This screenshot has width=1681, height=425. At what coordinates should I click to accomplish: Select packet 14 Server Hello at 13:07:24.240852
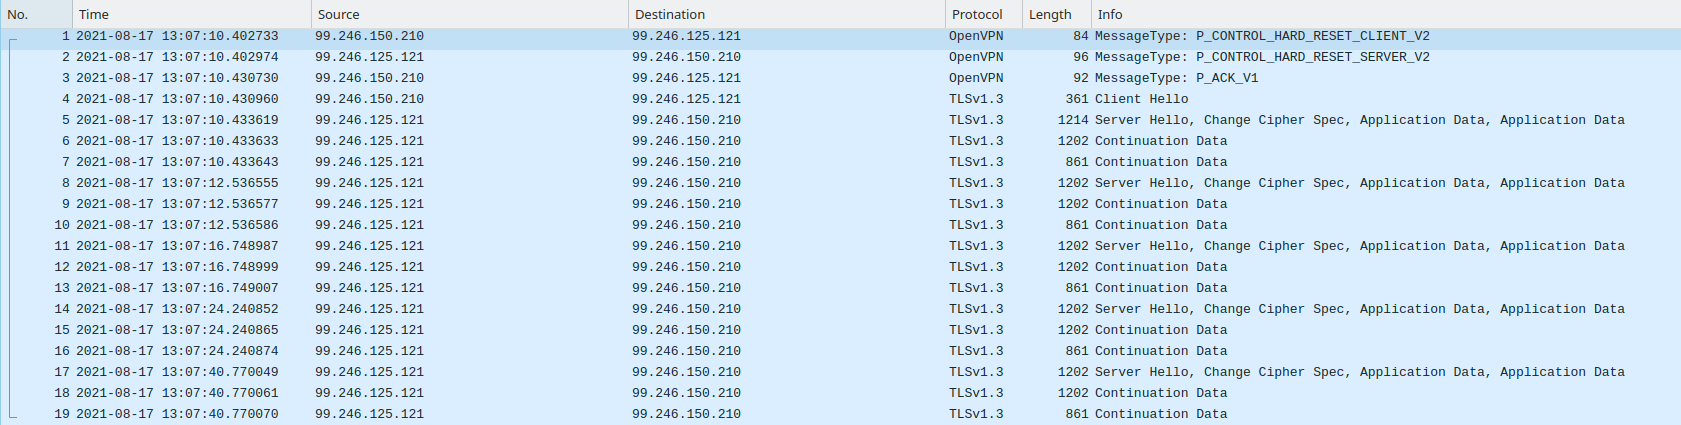[x=1358, y=309]
